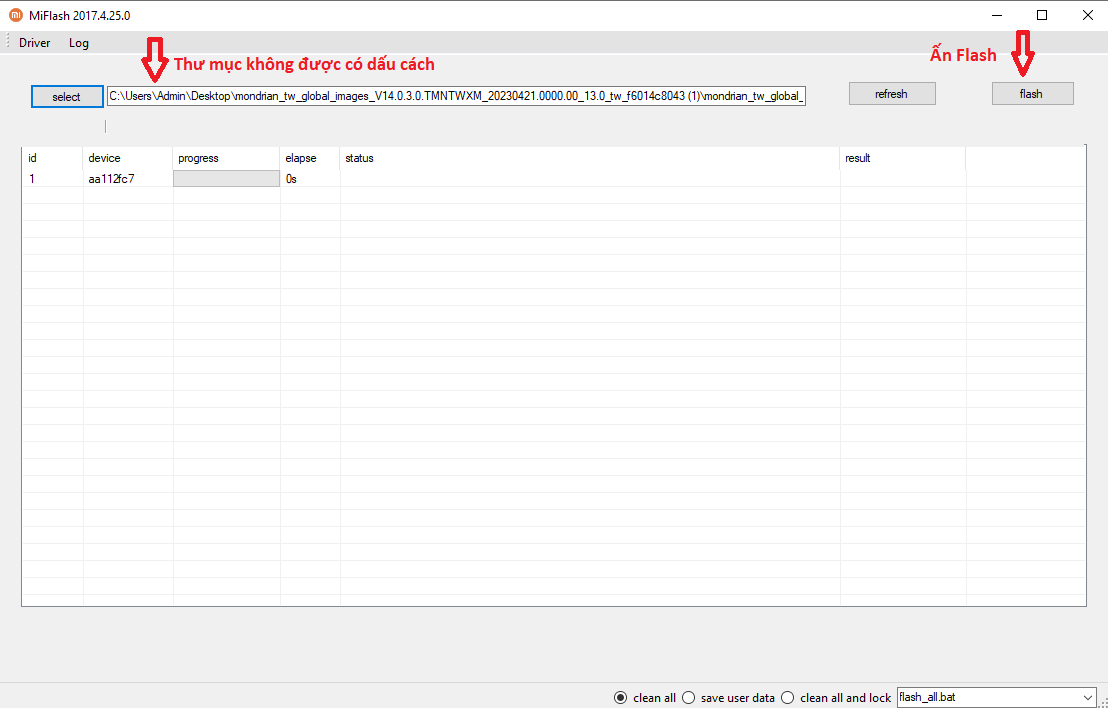Viewport: 1108px width, 708px height.
Task: Open the Log menu
Action: pyautogui.click(x=78, y=43)
